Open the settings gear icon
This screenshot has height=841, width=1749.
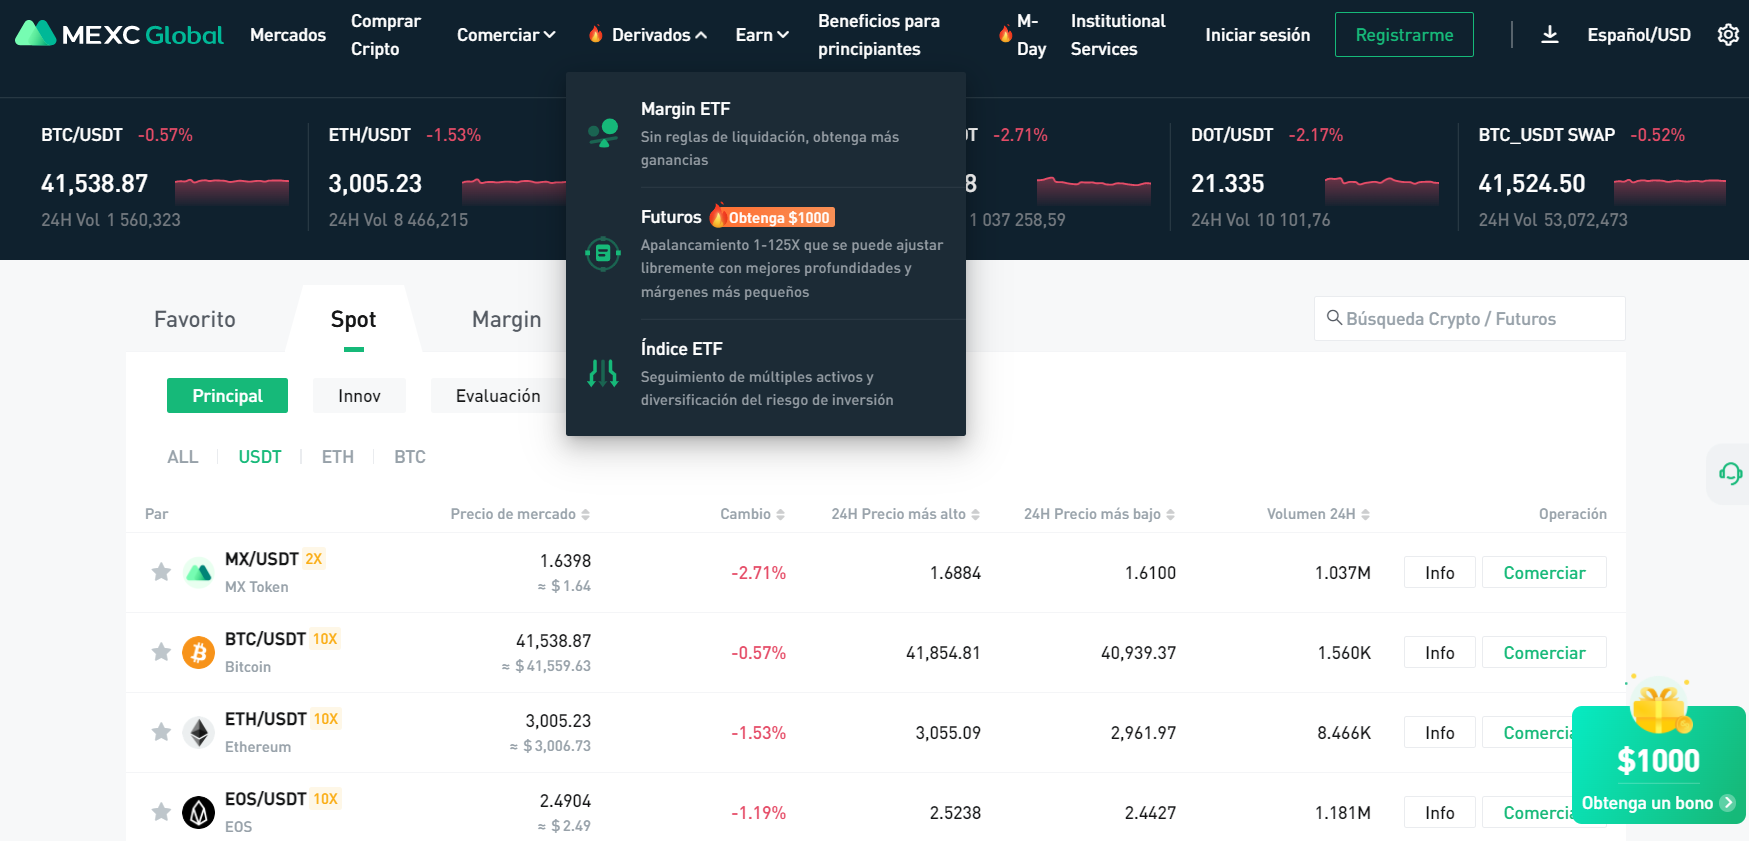tap(1728, 35)
